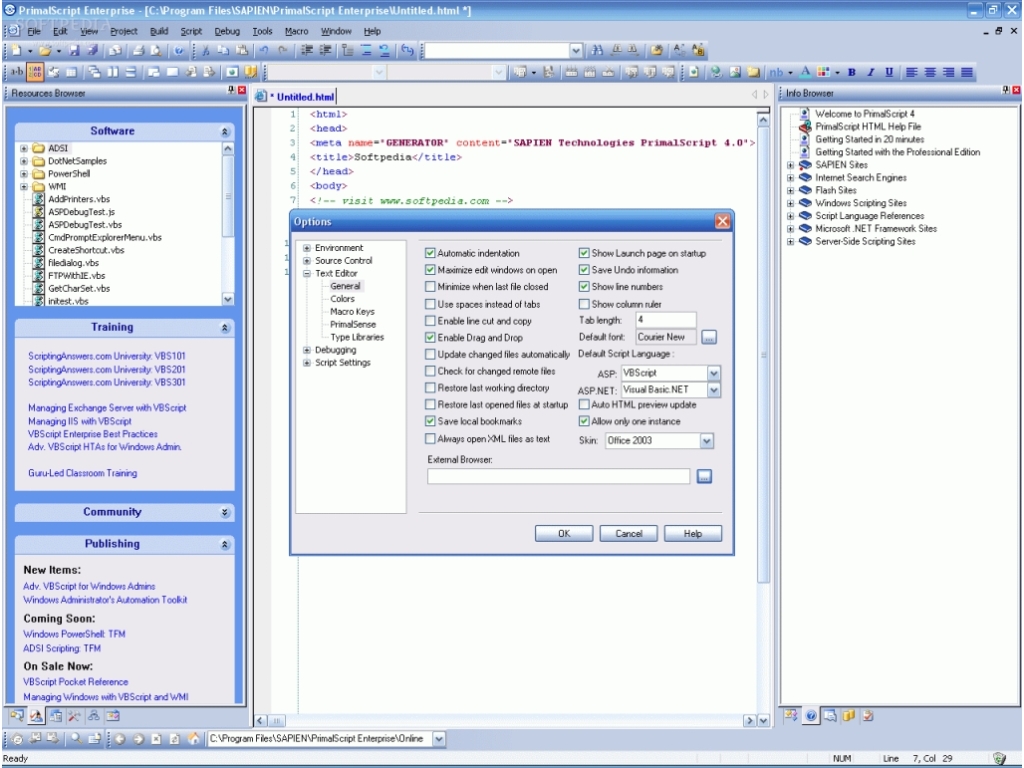Pin the Resources Browser panel
This screenshot has width=1024, height=768.
tap(231, 90)
